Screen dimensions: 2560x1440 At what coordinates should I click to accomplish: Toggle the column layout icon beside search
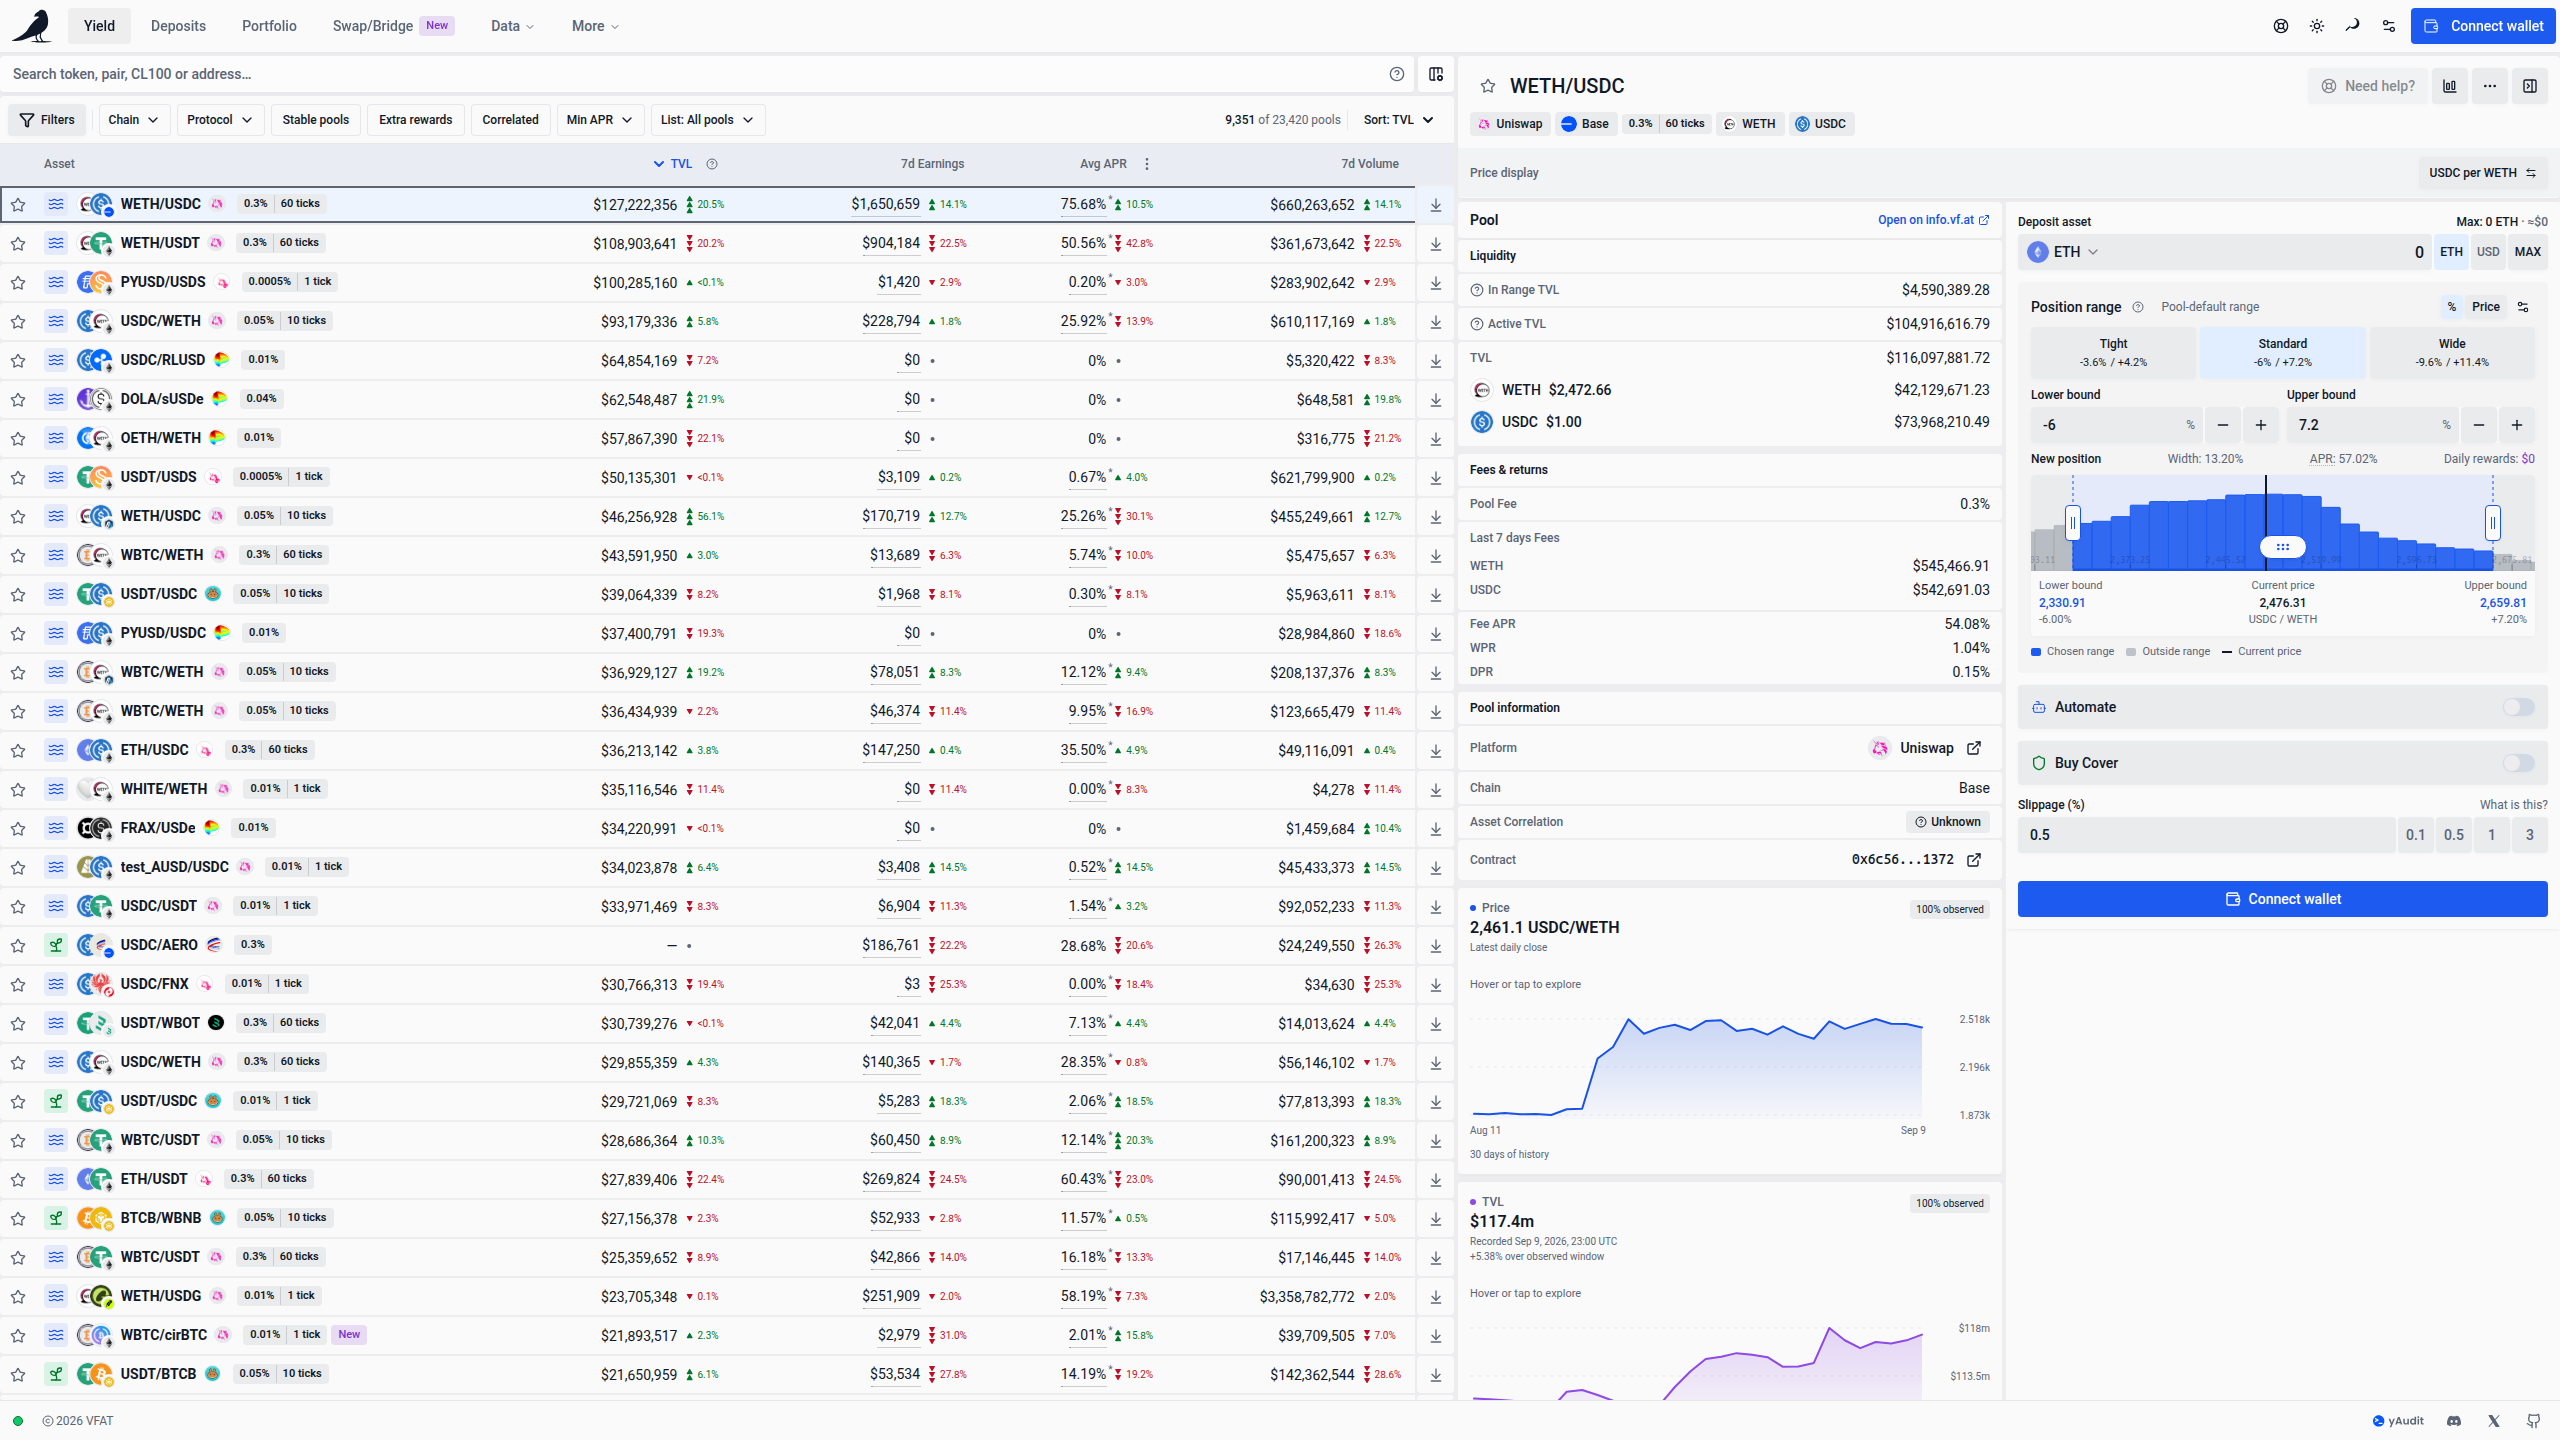pyautogui.click(x=1436, y=74)
